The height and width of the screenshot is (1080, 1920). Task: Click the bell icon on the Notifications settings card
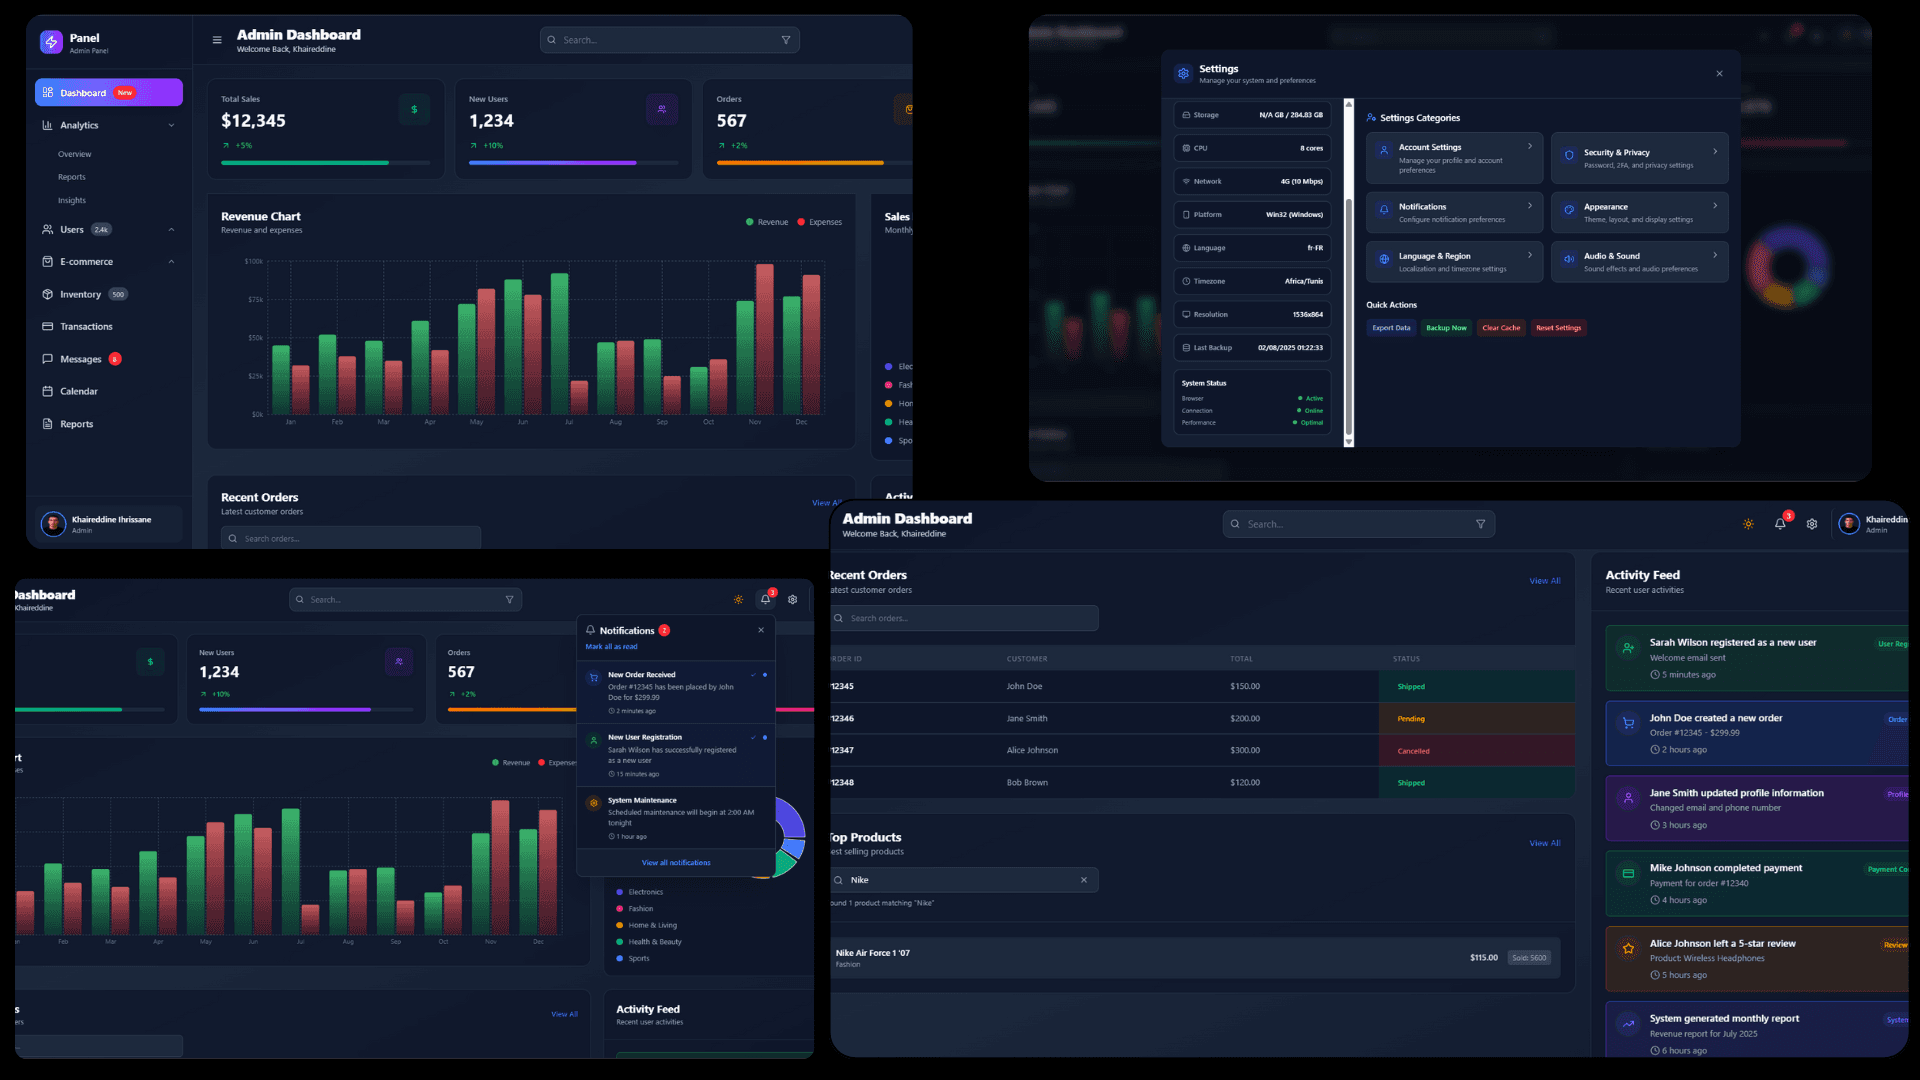(x=1384, y=210)
